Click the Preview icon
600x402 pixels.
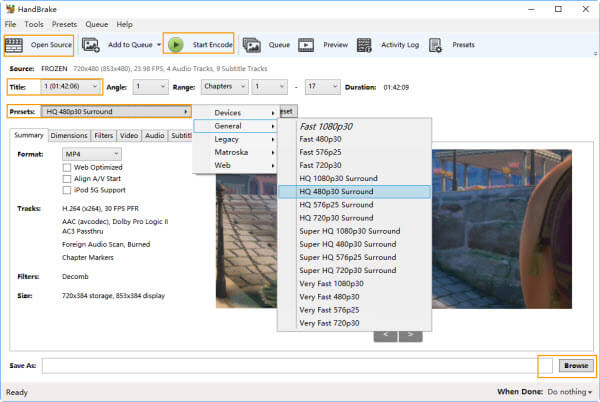pos(306,45)
